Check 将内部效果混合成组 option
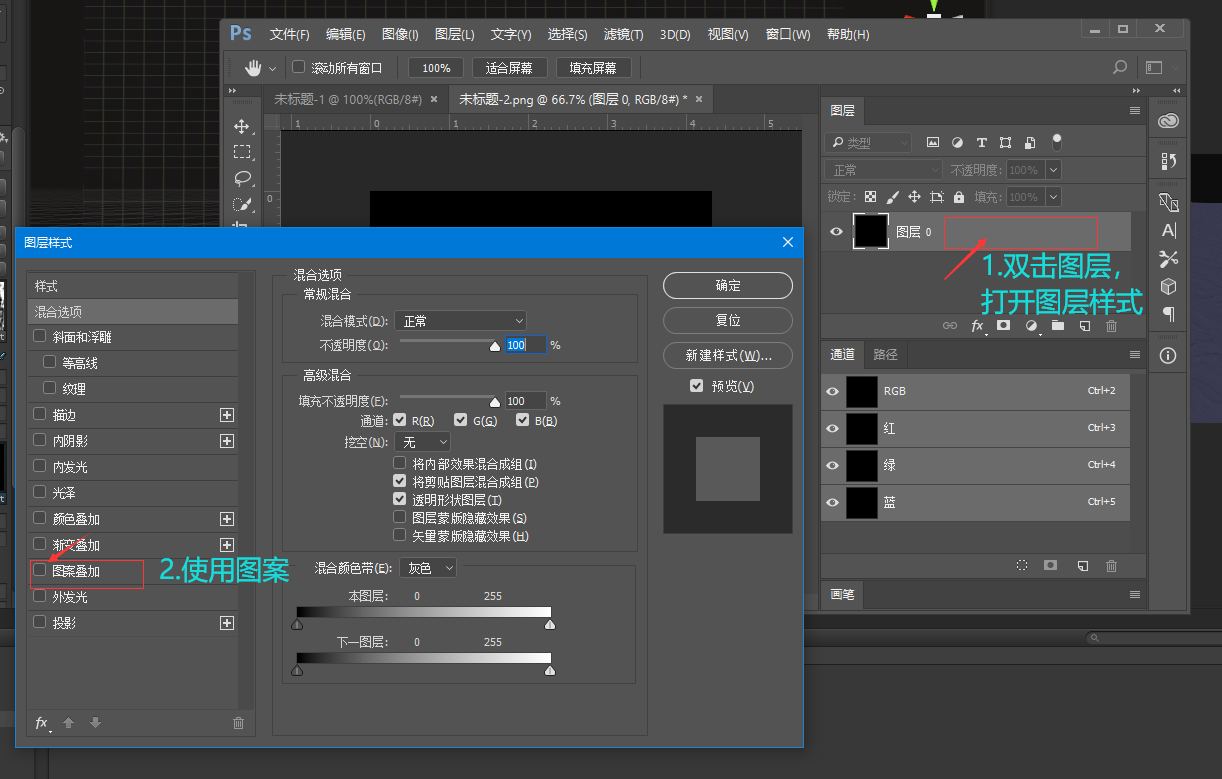The width and height of the screenshot is (1222, 779). point(400,464)
